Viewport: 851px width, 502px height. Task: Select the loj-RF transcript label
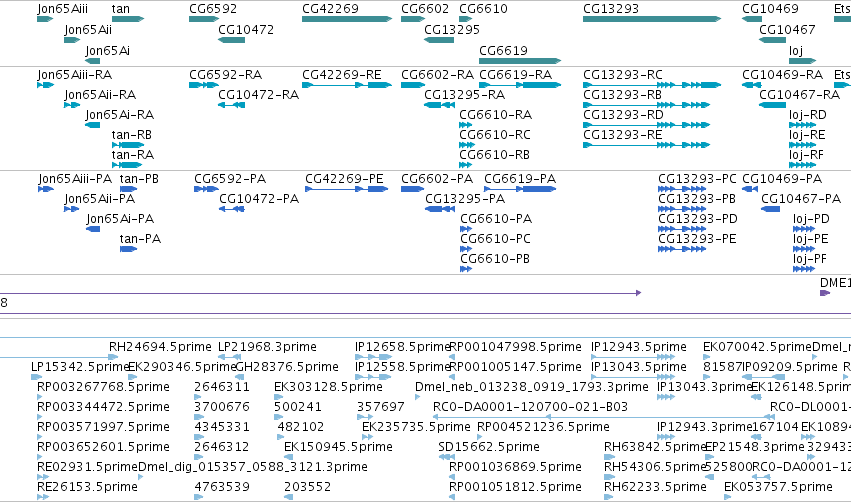tap(806, 155)
